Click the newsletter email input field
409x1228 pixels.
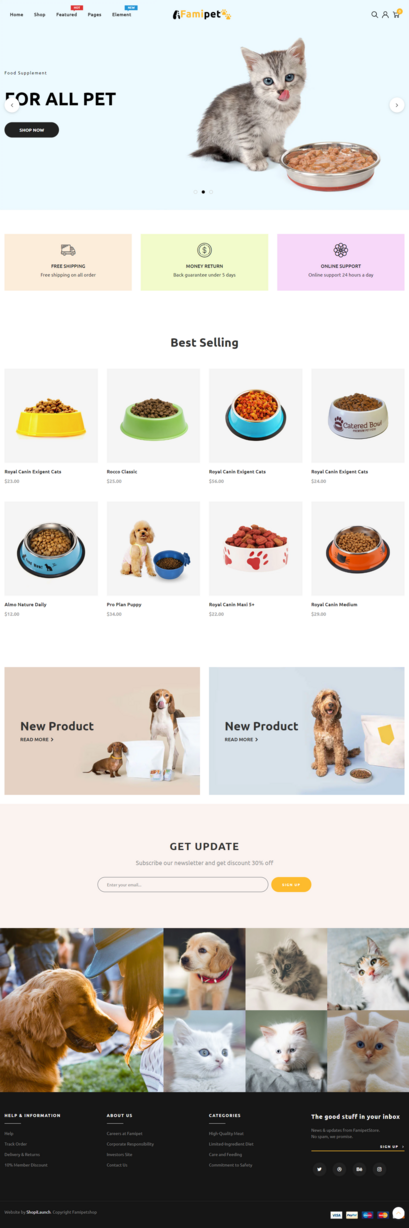pyautogui.click(x=183, y=884)
